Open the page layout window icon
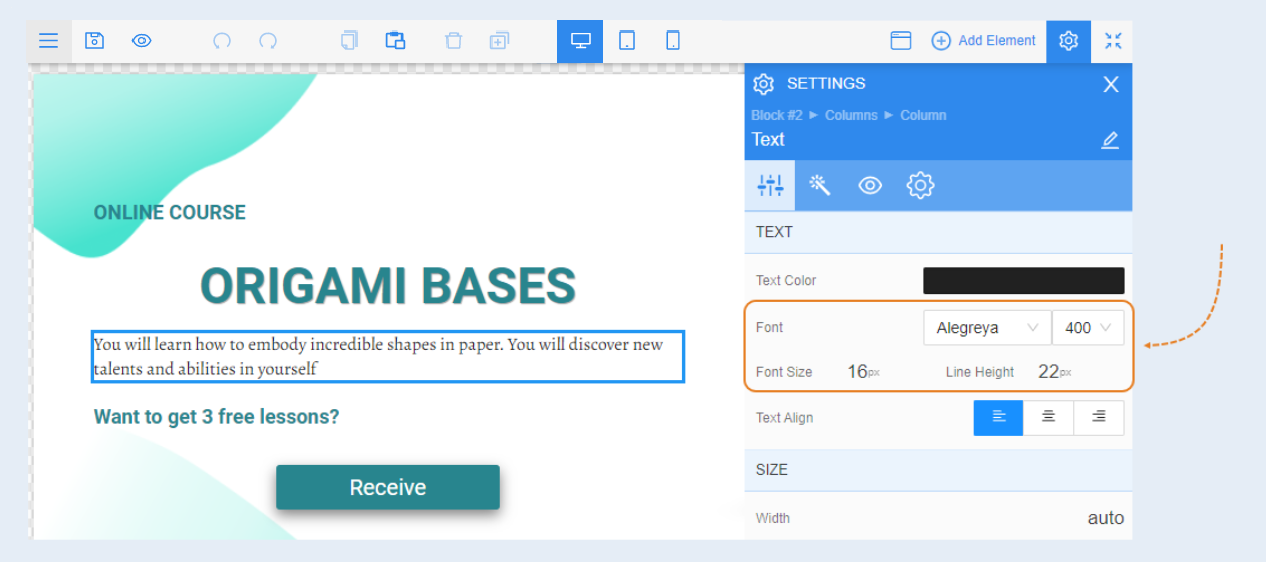Viewport: 1266px width, 562px height. (x=901, y=41)
